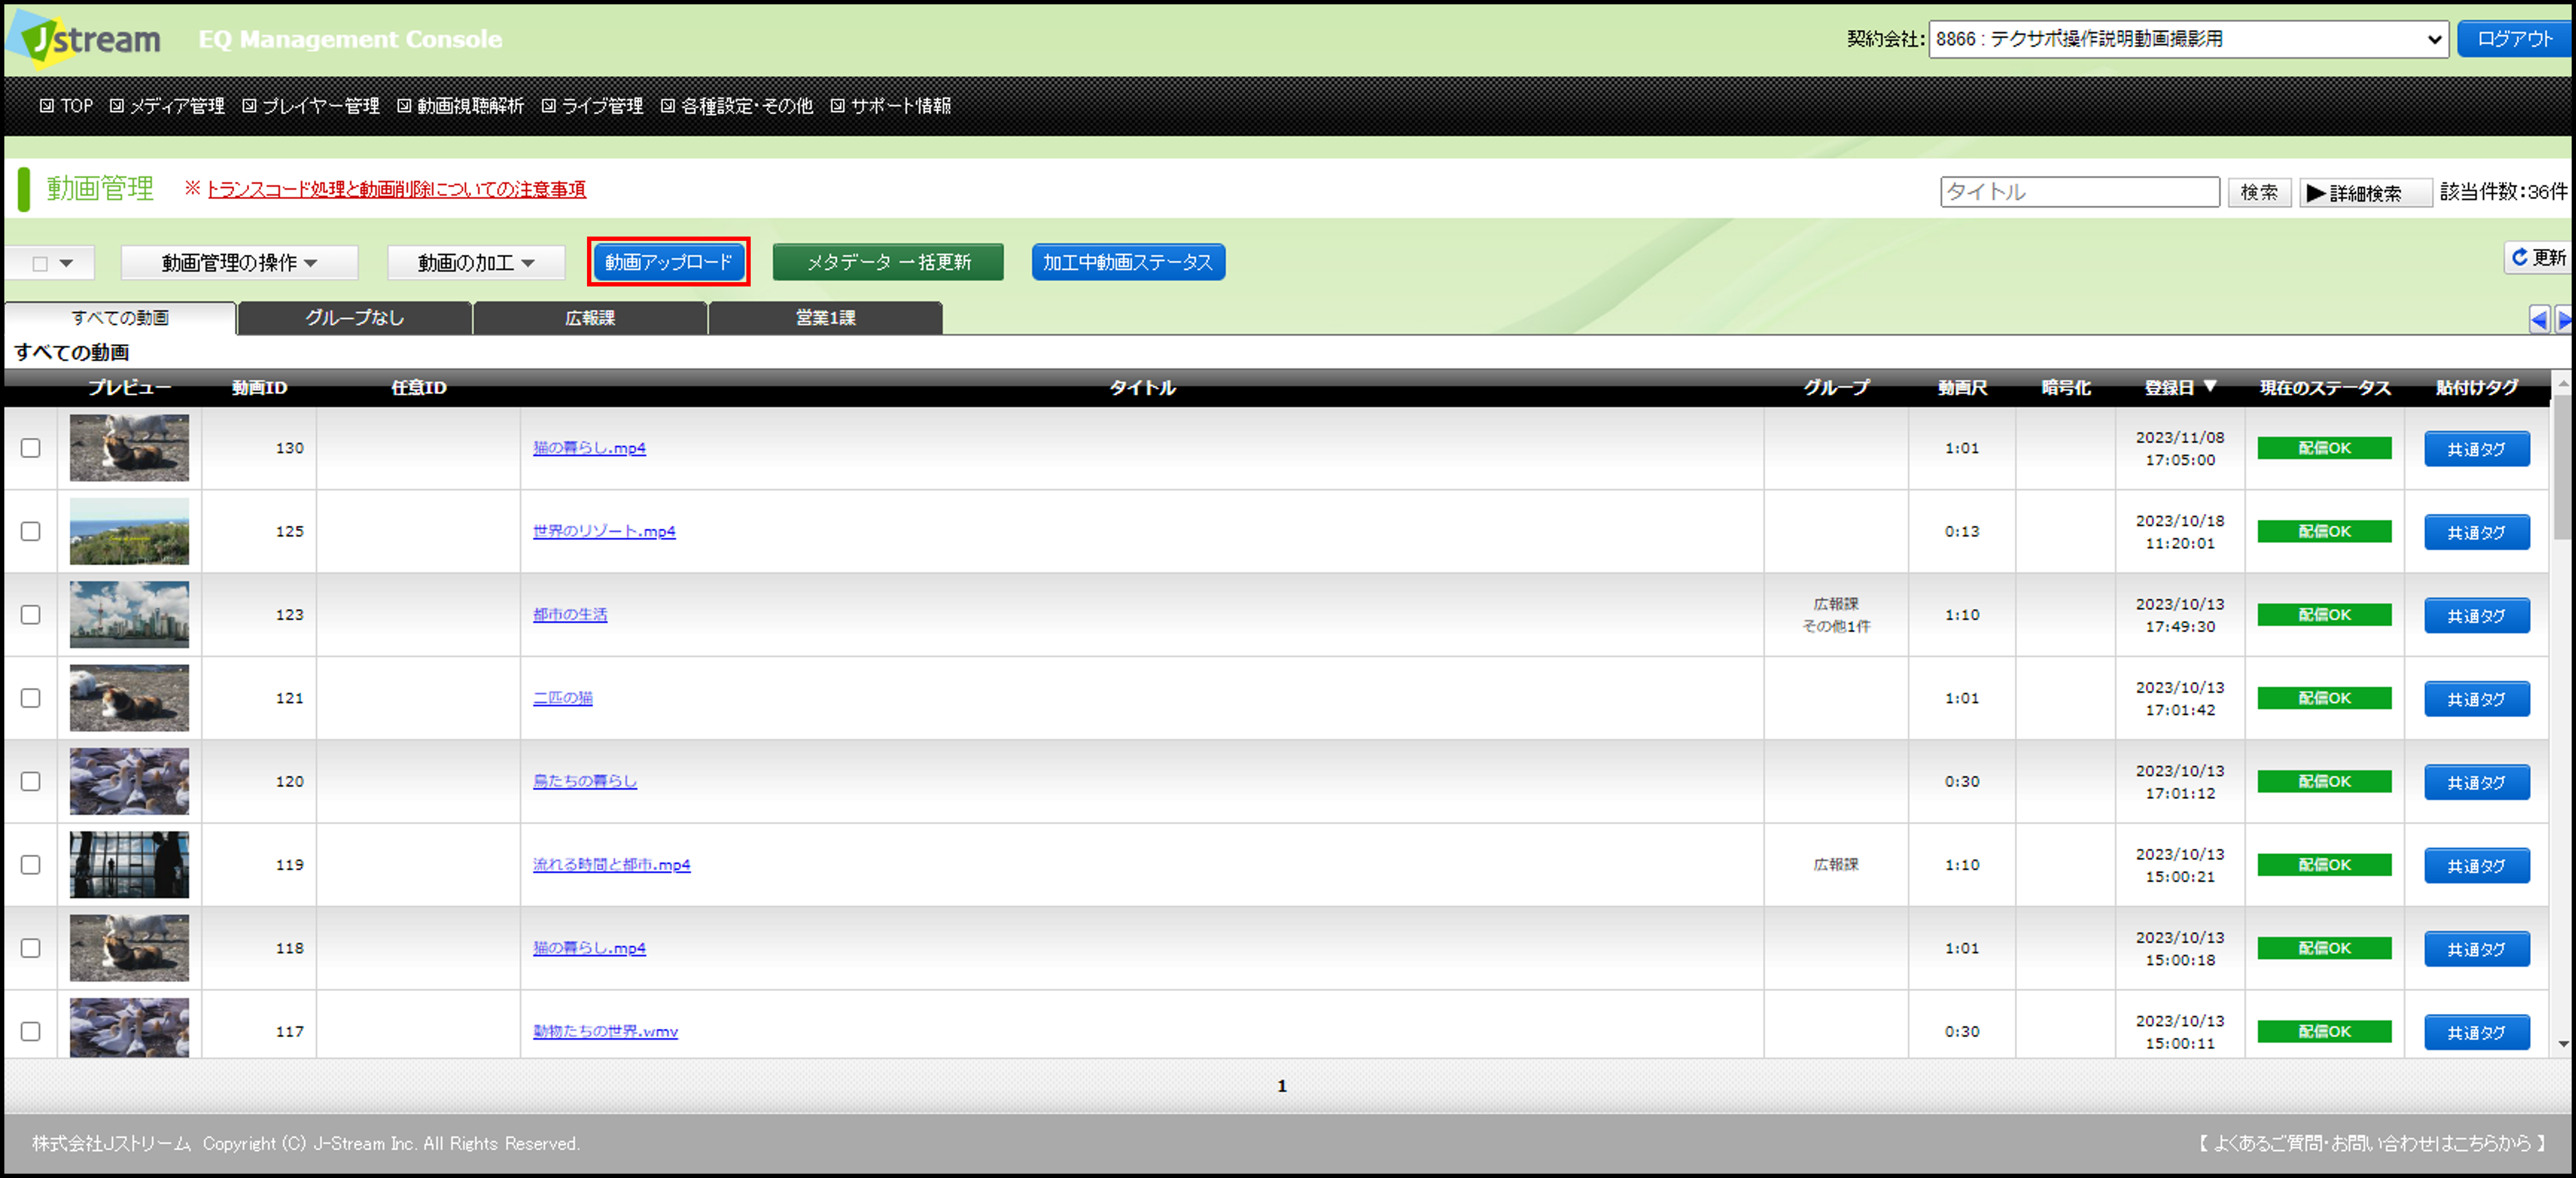Open プレイヤー管理 menu
This screenshot has width=2576, height=1178.
tap(311, 105)
